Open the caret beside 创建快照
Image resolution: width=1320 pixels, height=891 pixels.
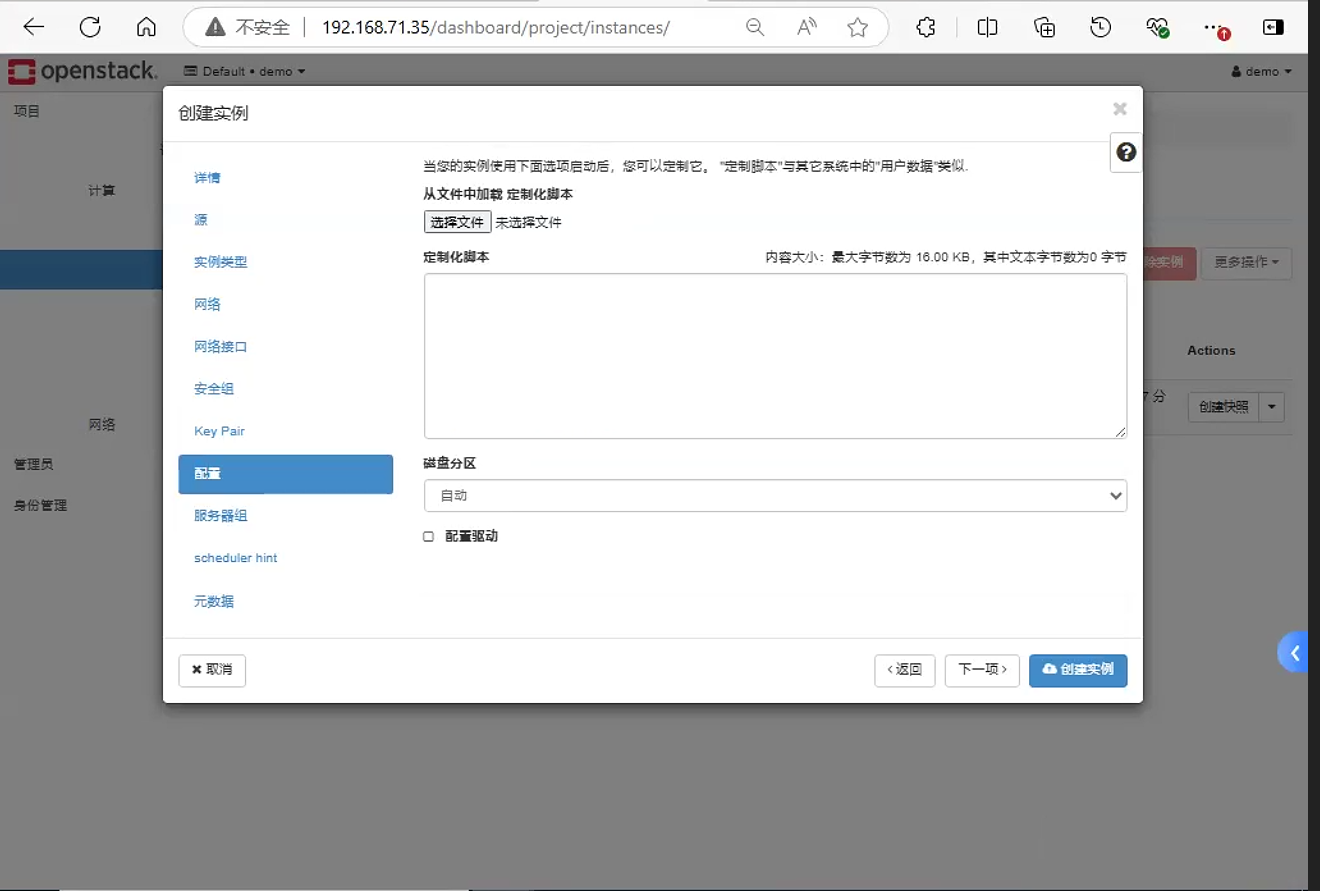(x=1272, y=407)
